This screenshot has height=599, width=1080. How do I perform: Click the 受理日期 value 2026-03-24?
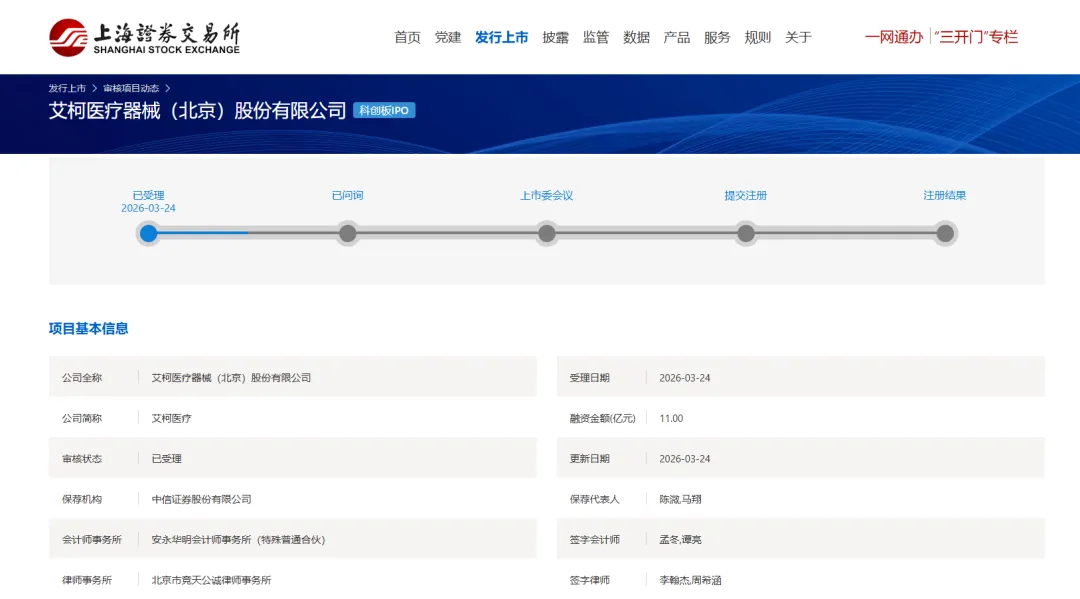[x=685, y=378]
